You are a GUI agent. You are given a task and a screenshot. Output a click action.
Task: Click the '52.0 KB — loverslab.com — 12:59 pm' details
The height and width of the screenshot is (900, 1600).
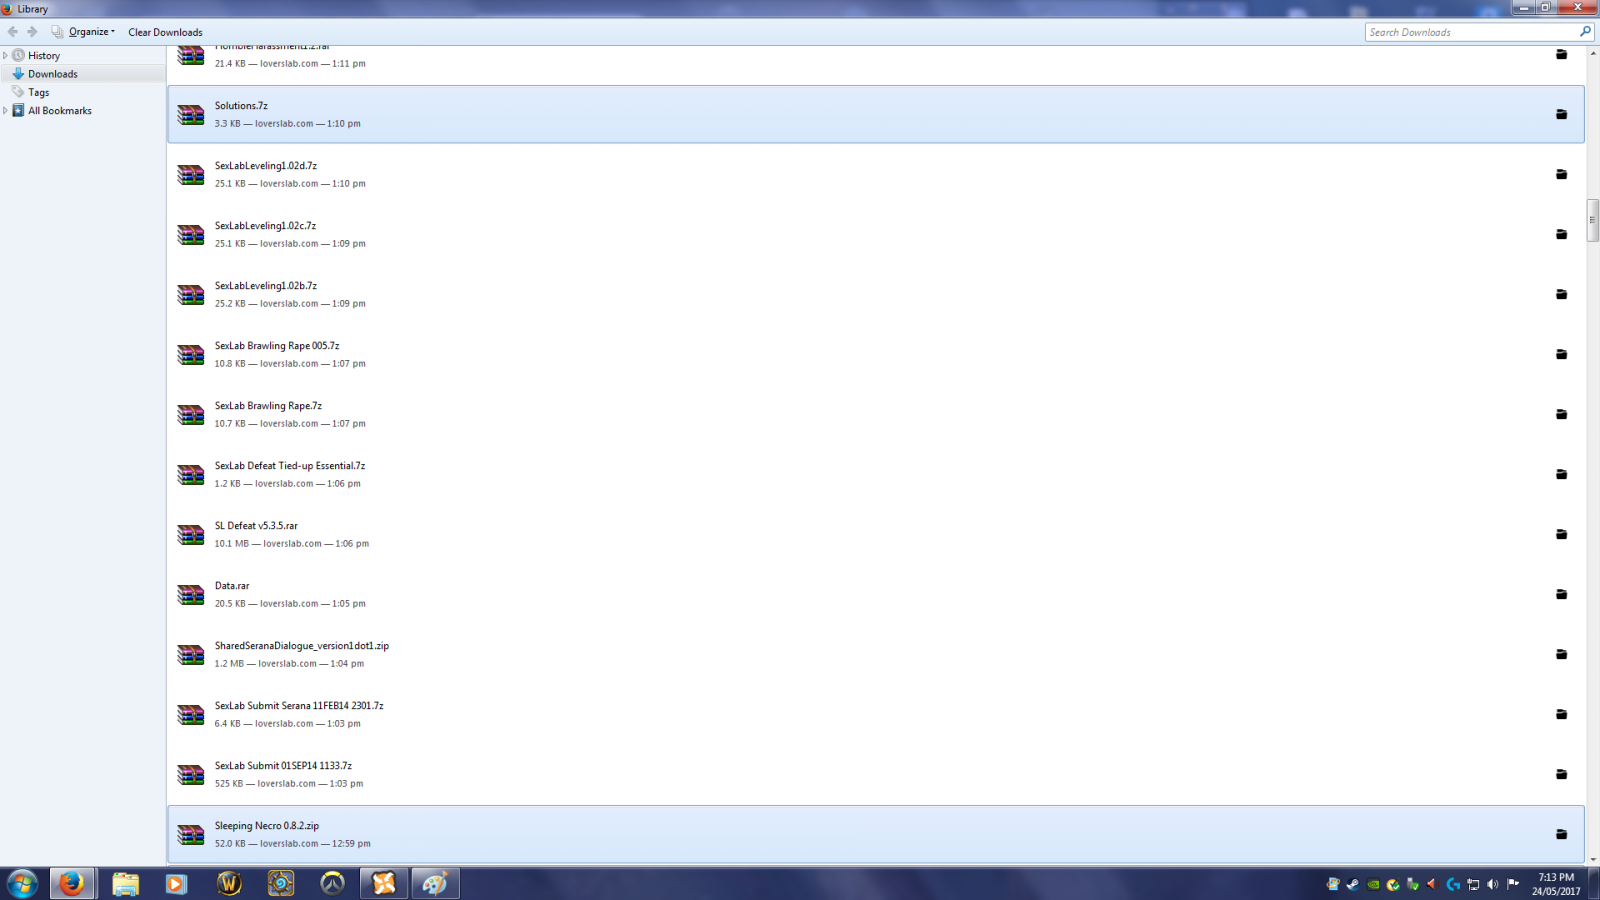click(x=293, y=844)
